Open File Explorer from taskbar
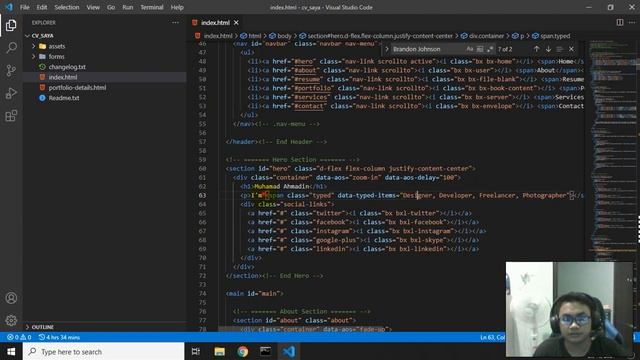This screenshot has height=360, width=640. click(220, 351)
